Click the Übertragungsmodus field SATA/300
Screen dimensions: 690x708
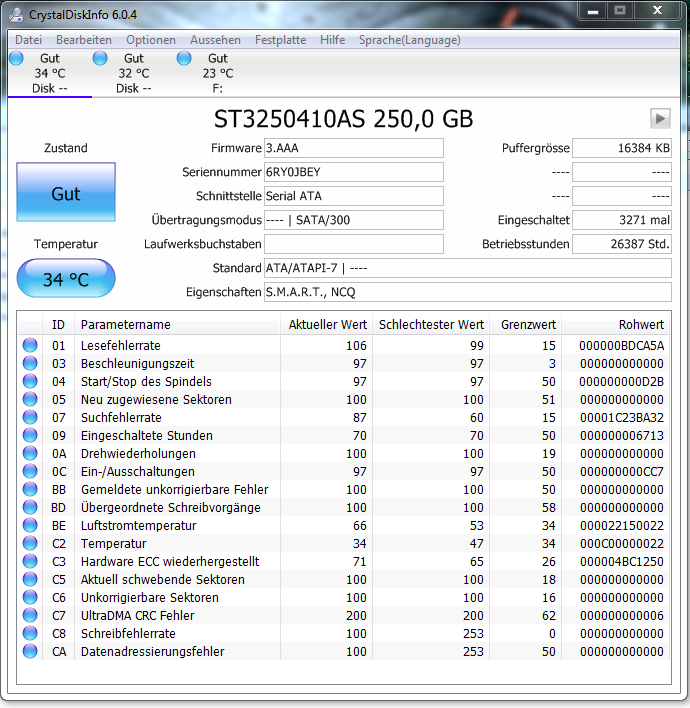point(354,220)
